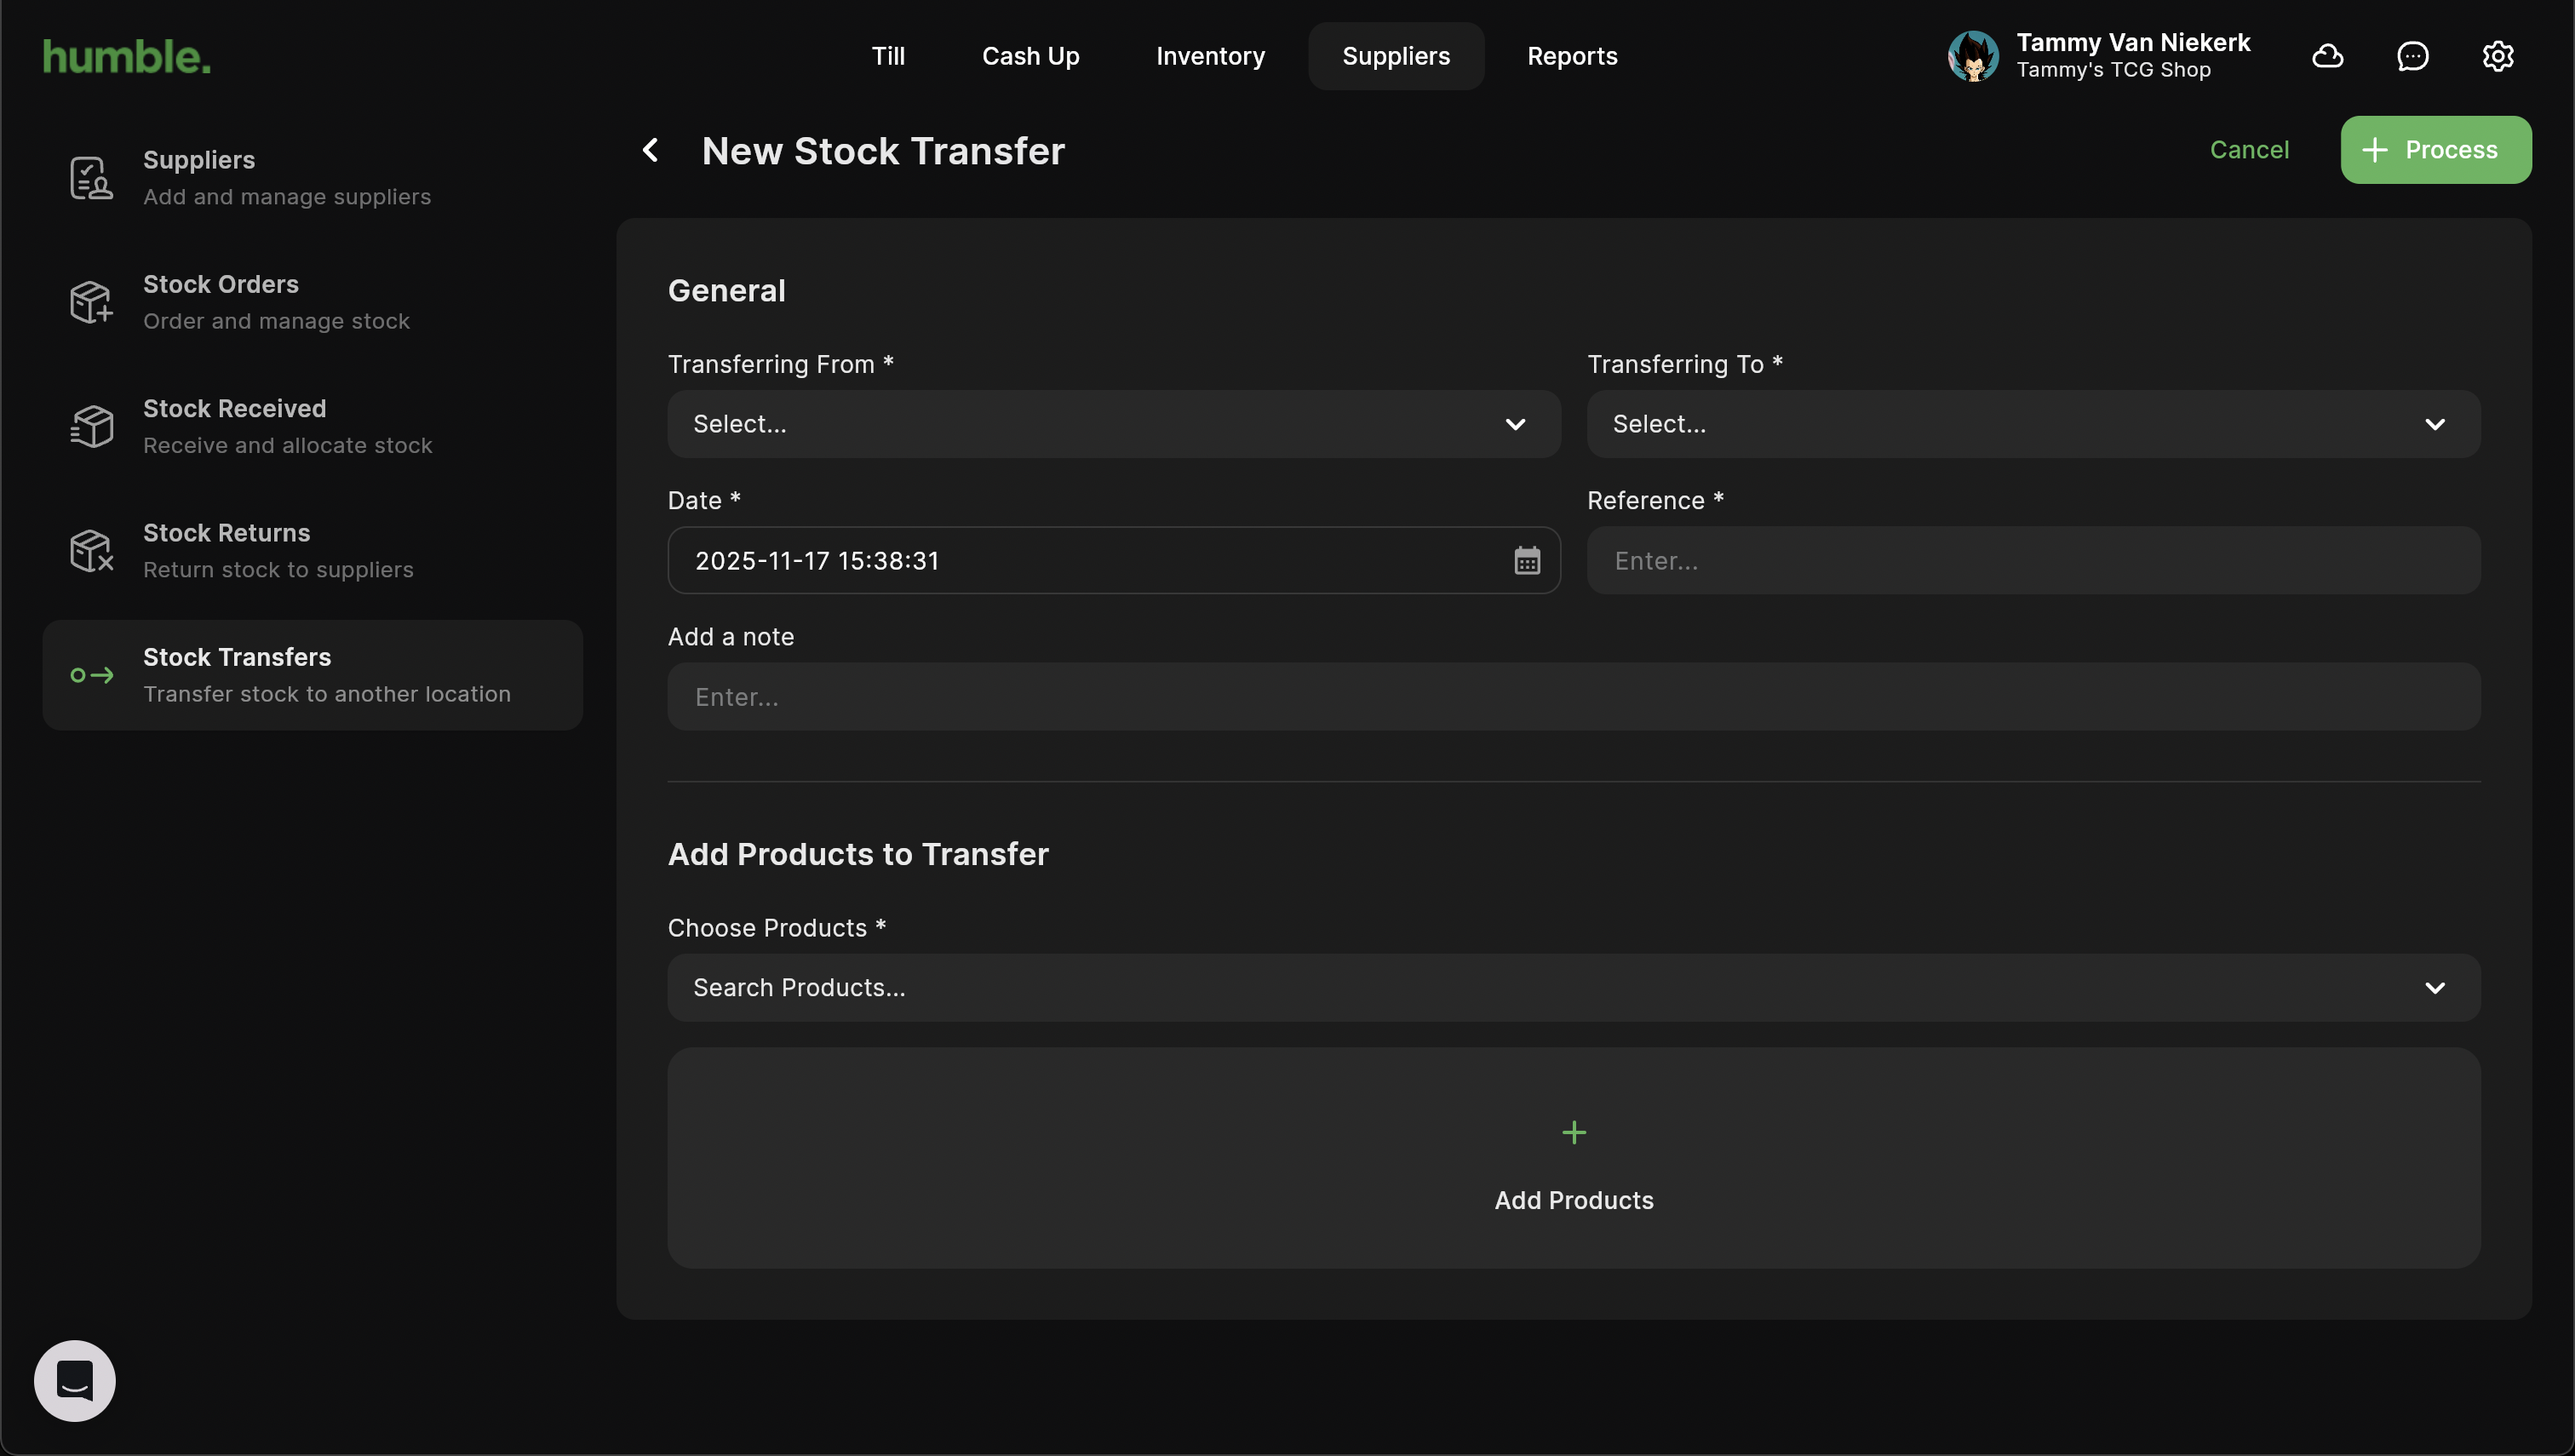2575x1456 pixels.
Task: Open the Search Products dropdown
Action: [1573, 987]
